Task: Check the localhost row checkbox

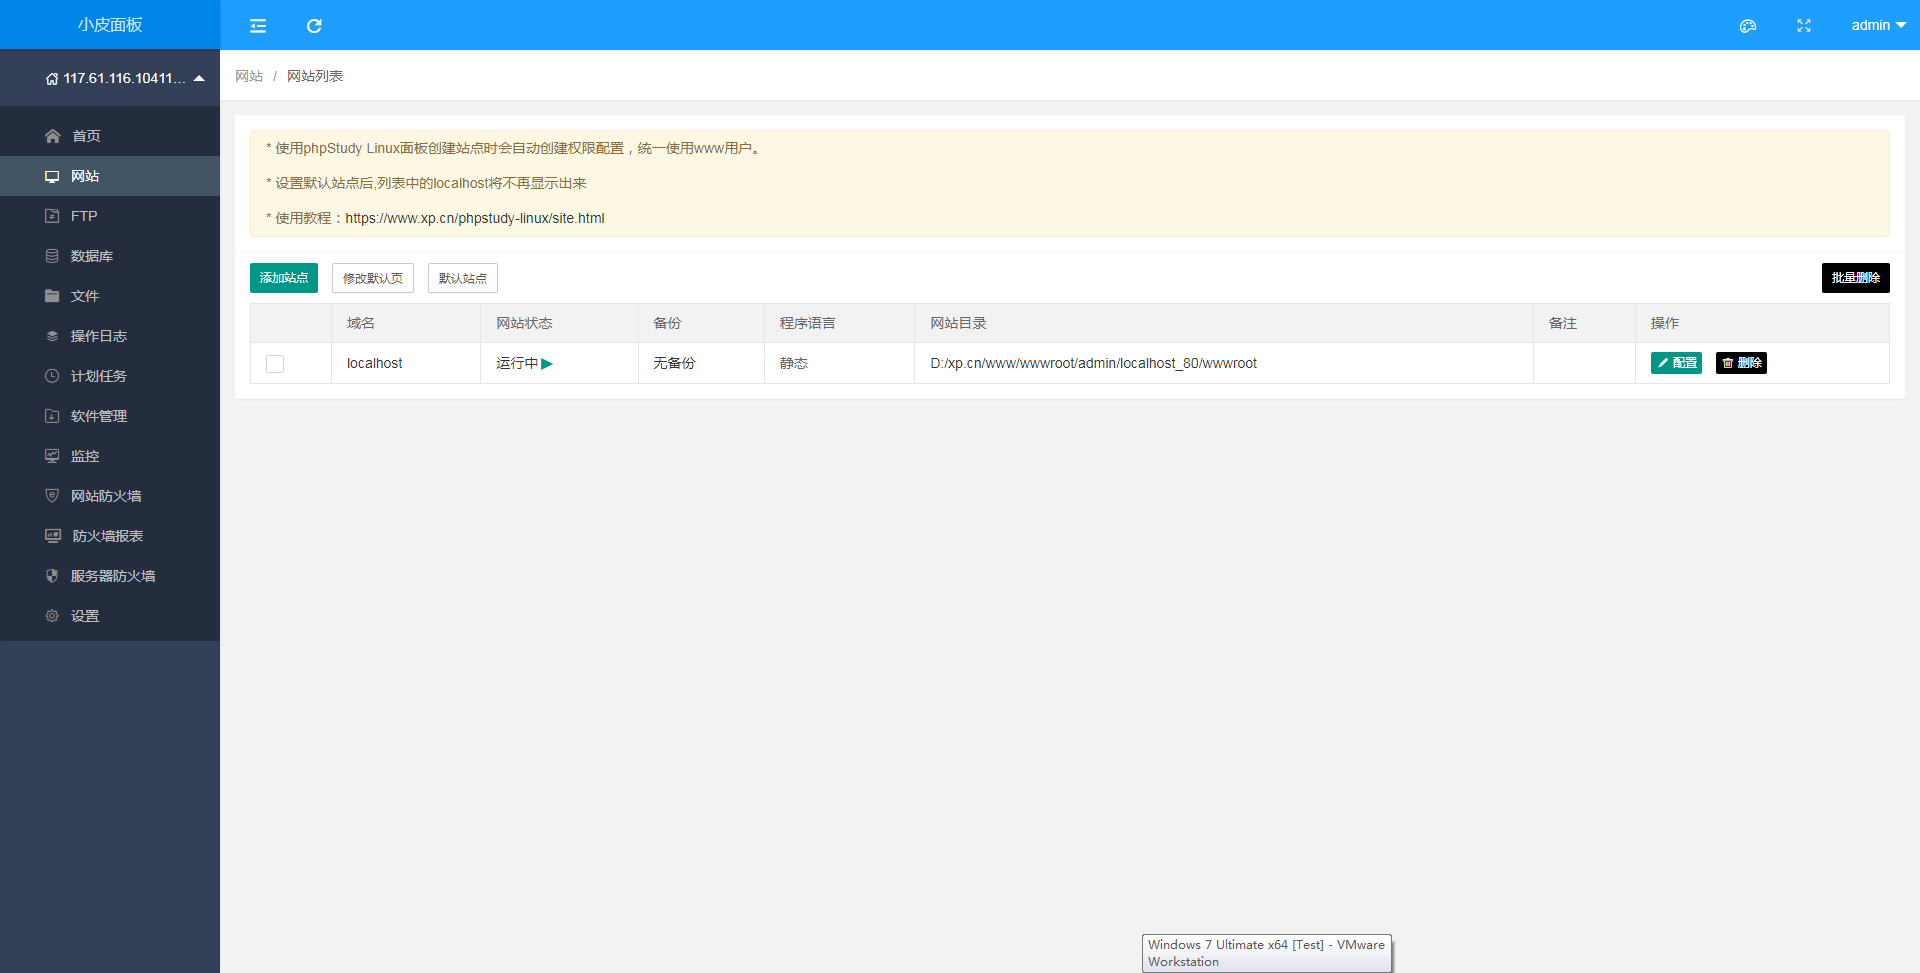Action: 275,364
